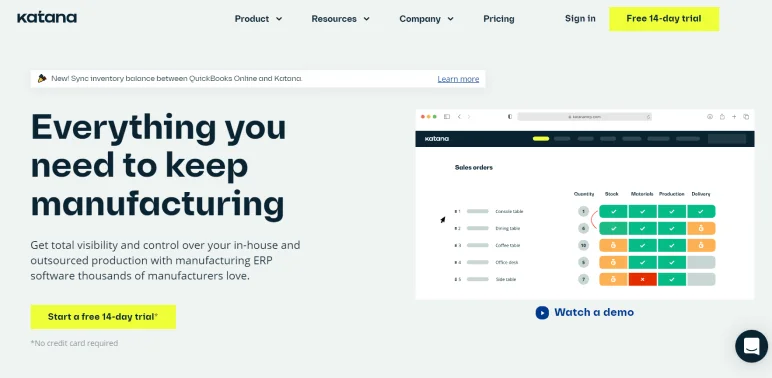This screenshot has width=772, height=378.
Task: Click the Quantity column header
Action: pyautogui.click(x=584, y=194)
